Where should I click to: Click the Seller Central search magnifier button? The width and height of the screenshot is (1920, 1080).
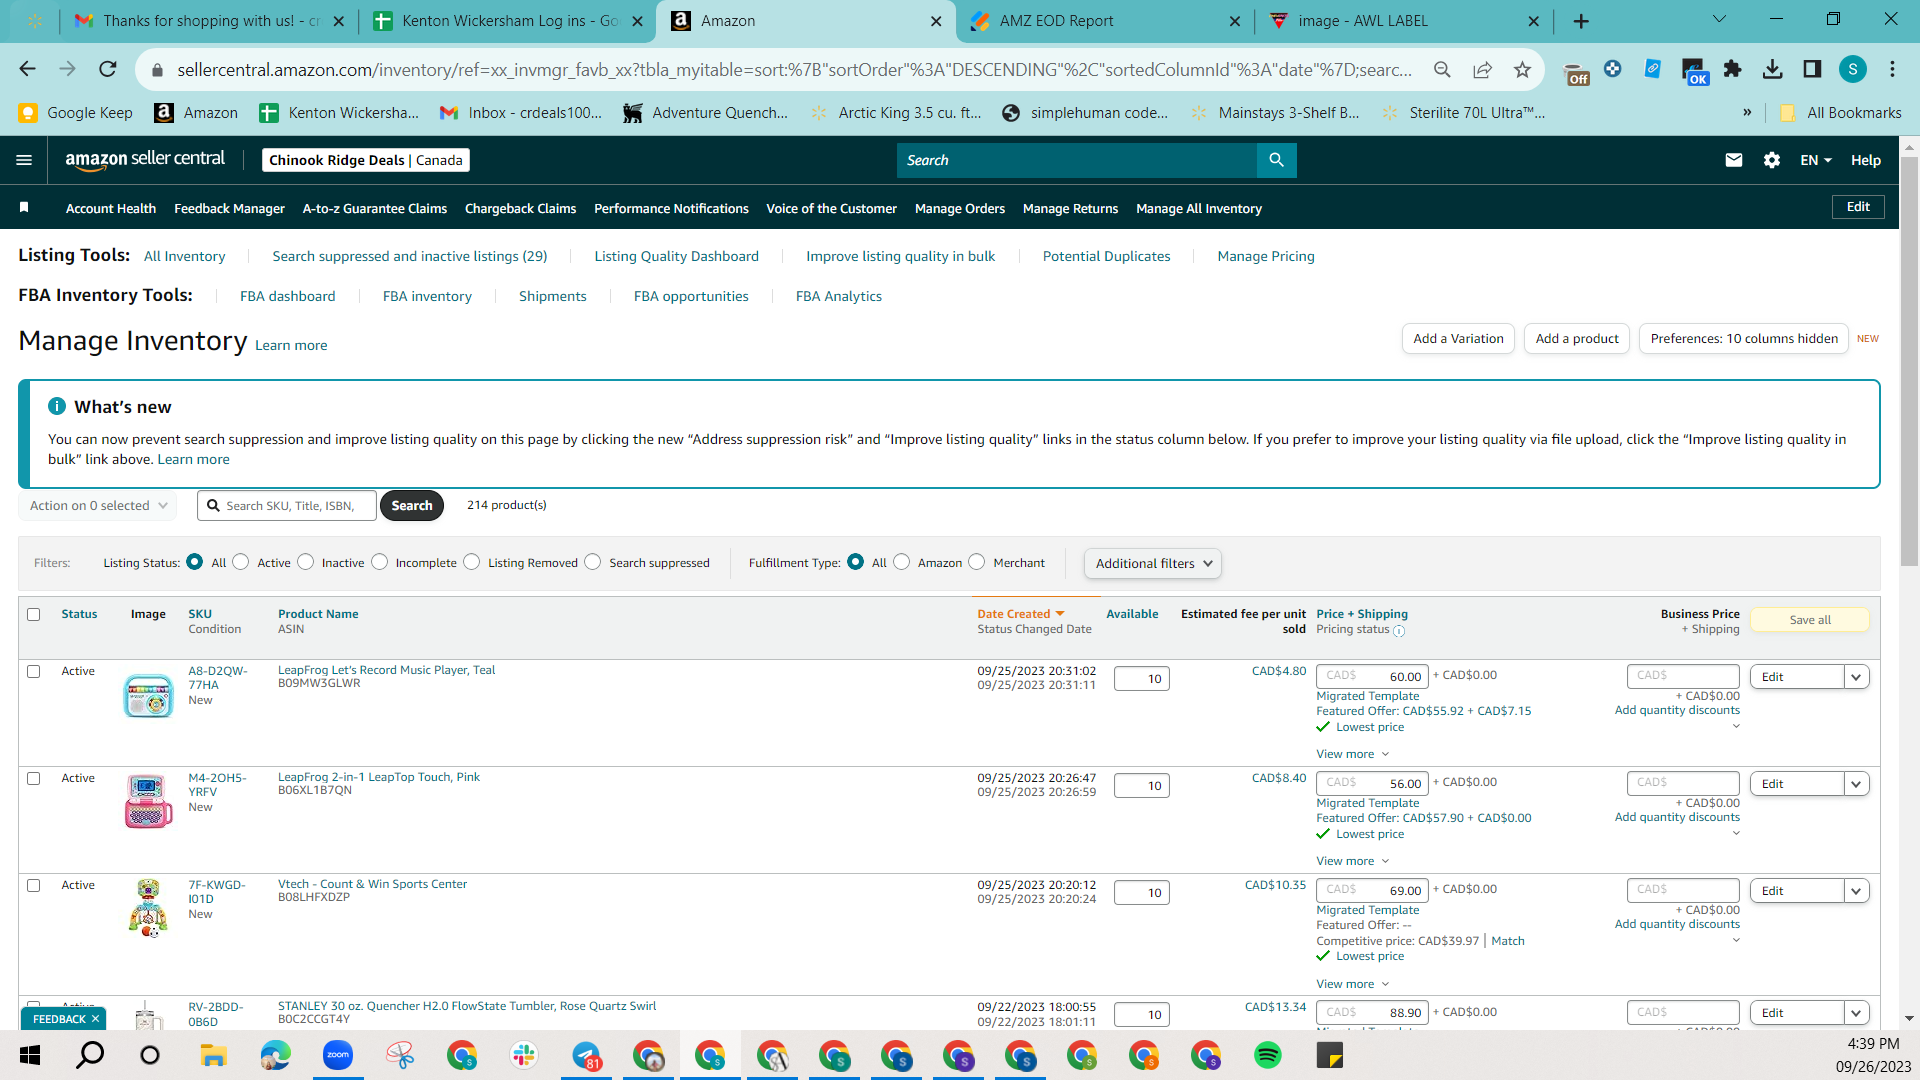pos(1276,160)
